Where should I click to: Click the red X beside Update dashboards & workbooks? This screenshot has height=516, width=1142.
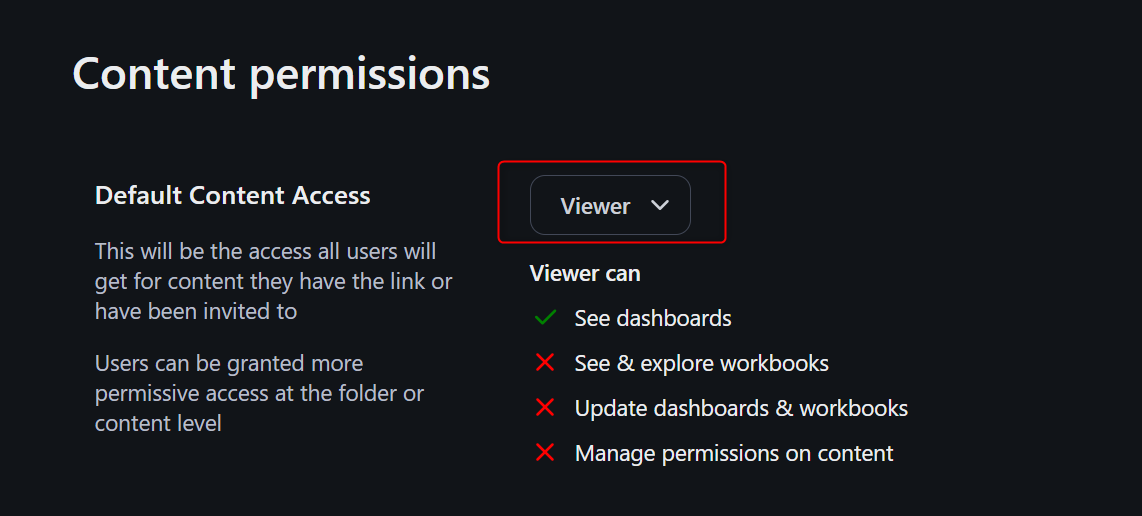click(545, 408)
